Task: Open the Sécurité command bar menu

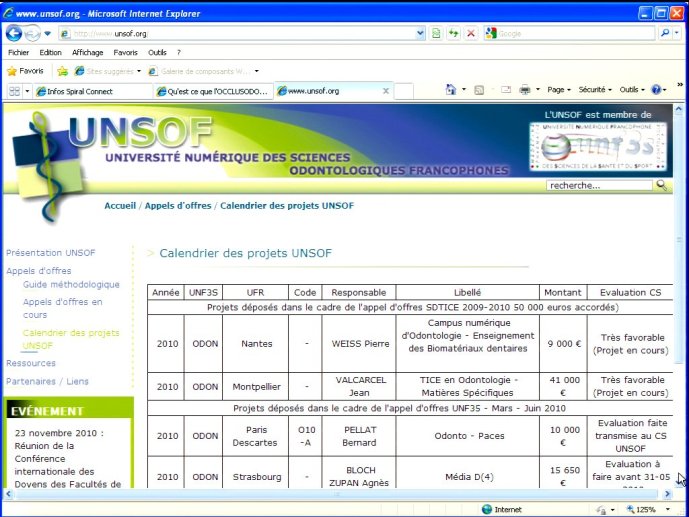Action: click(595, 90)
